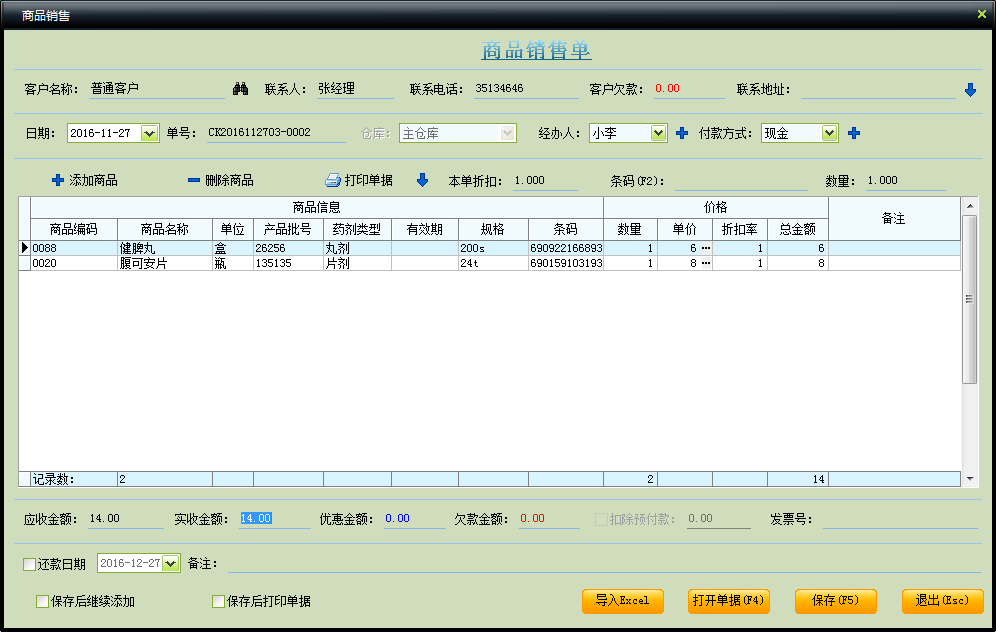Click the 客户名称 普通客户 field
Viewport: 996px width, 632px height.
(x=157, y=89)
